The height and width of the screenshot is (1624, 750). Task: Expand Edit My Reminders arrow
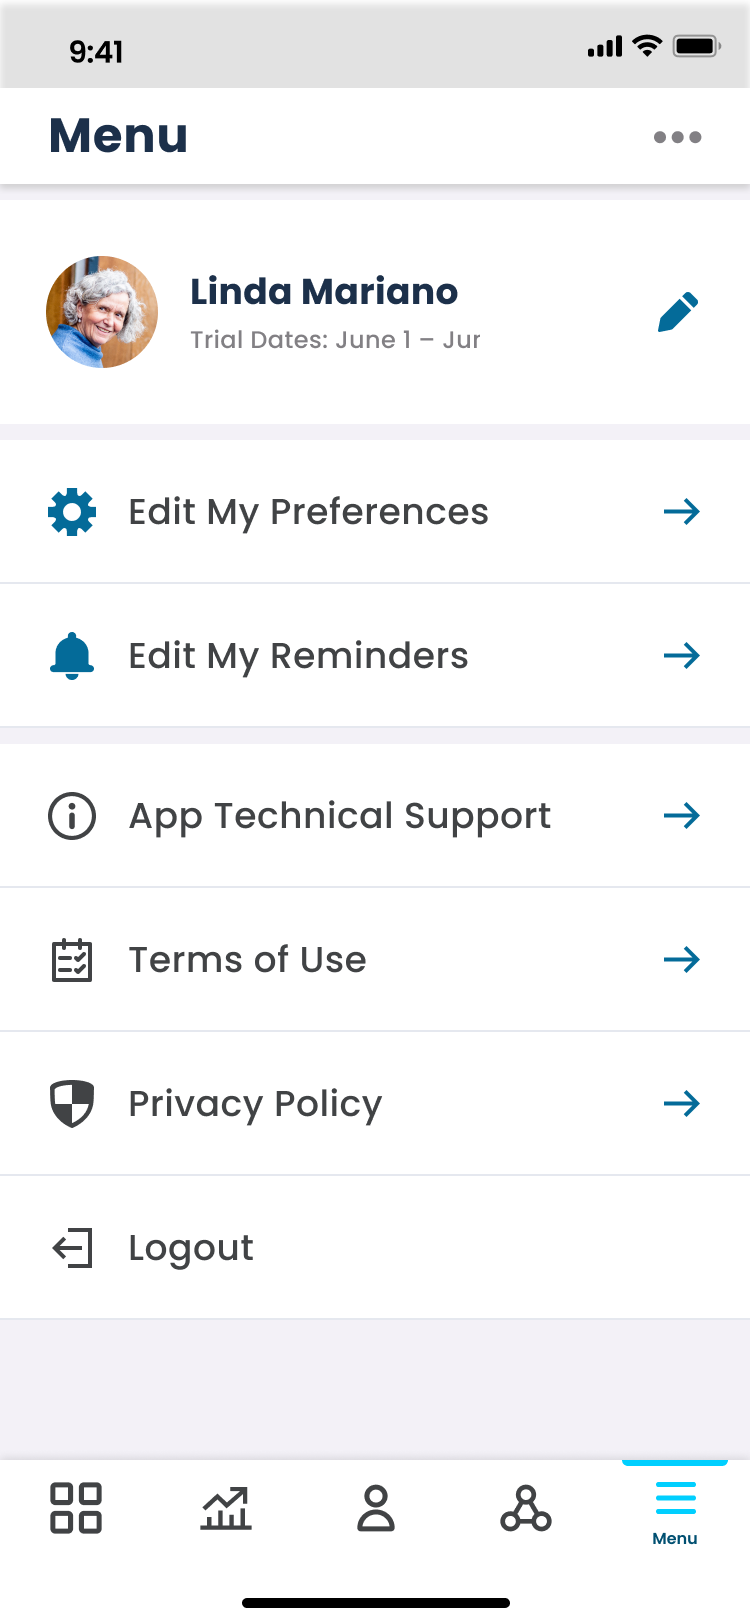click(x=682, y=656)
